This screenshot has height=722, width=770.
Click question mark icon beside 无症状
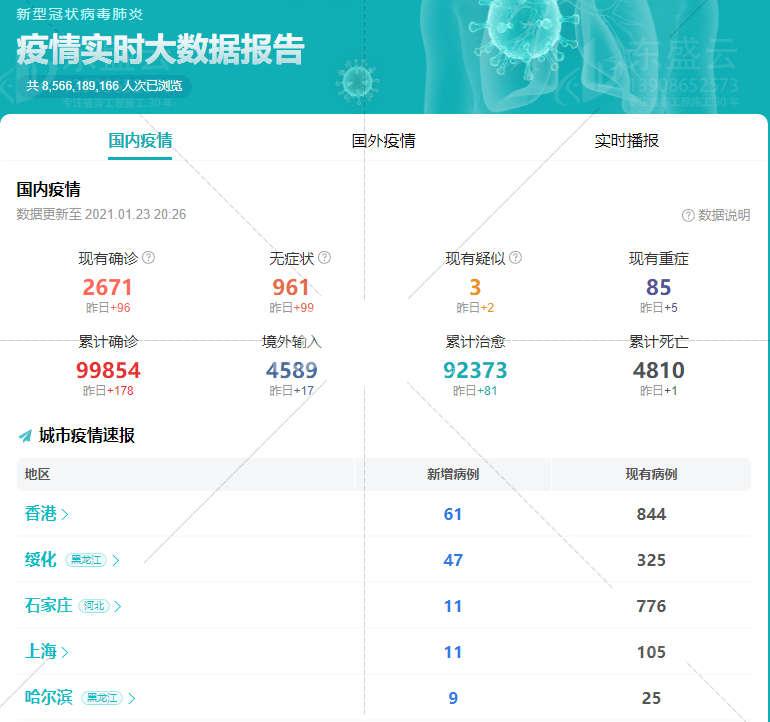pyautogui.click(x=324, y=257)
